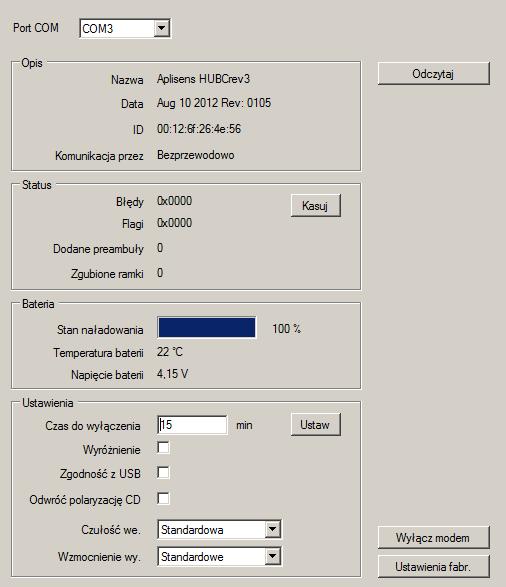Click the Port COM label
Image resolution: width=506 pixels, height=587 pixels.
pyautogui.click(x=36, y=28)
